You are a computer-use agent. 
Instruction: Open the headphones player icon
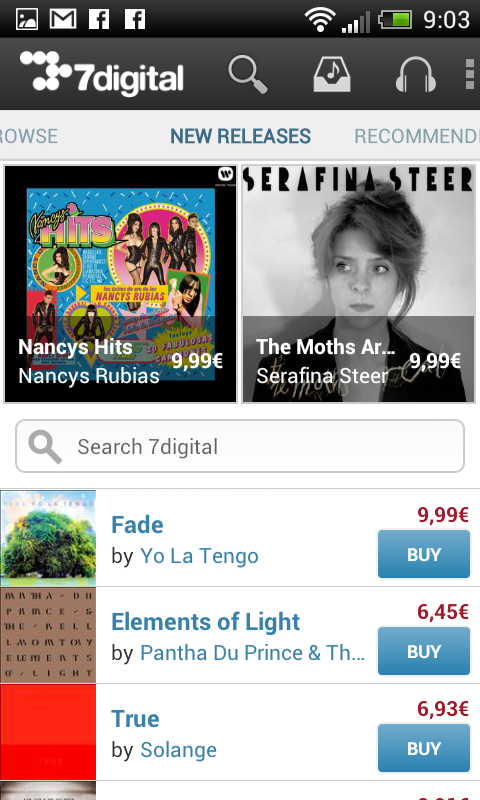click(x=416, y=74)
